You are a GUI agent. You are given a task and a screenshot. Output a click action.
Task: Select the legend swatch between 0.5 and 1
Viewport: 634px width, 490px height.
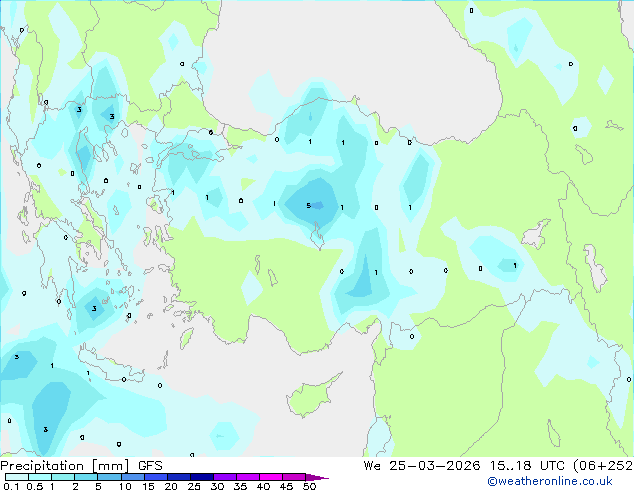coord(40,477)
